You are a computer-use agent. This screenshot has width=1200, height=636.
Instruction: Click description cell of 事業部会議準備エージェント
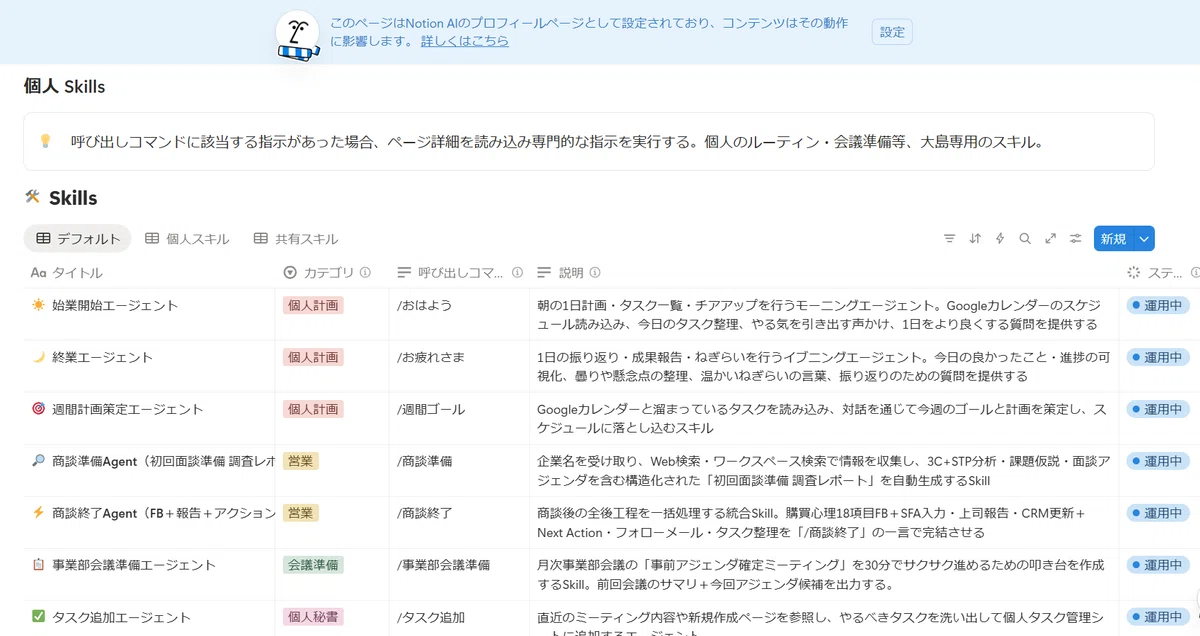[824, 574]
